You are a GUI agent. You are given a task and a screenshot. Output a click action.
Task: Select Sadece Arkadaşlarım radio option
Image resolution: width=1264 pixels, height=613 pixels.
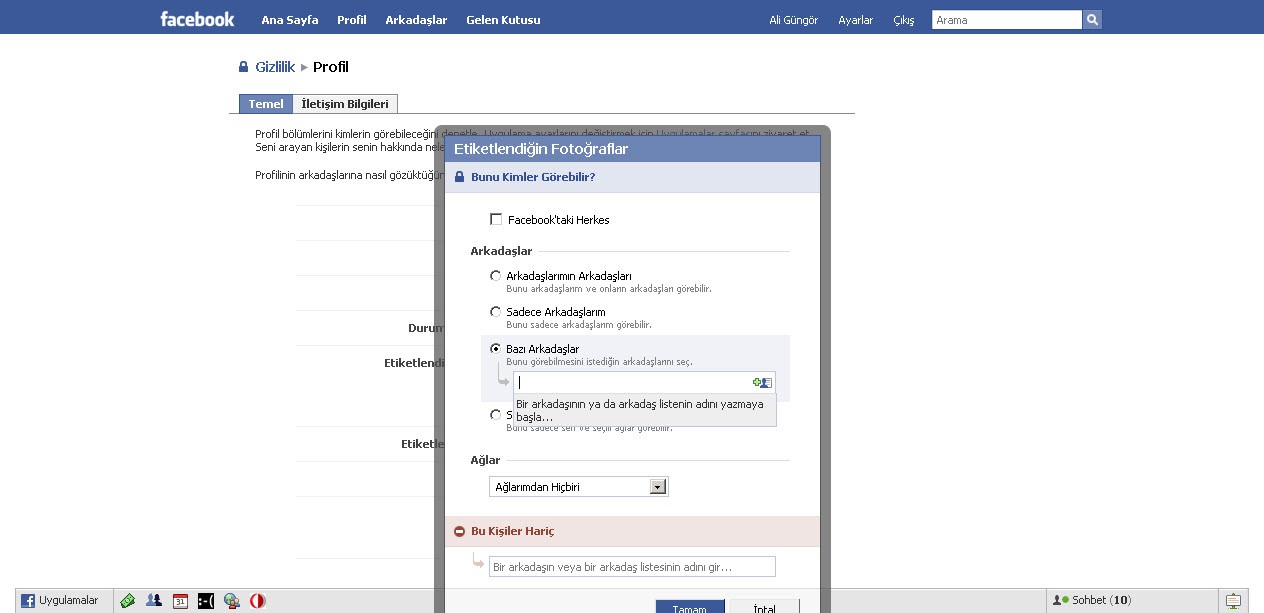point(495,312)
